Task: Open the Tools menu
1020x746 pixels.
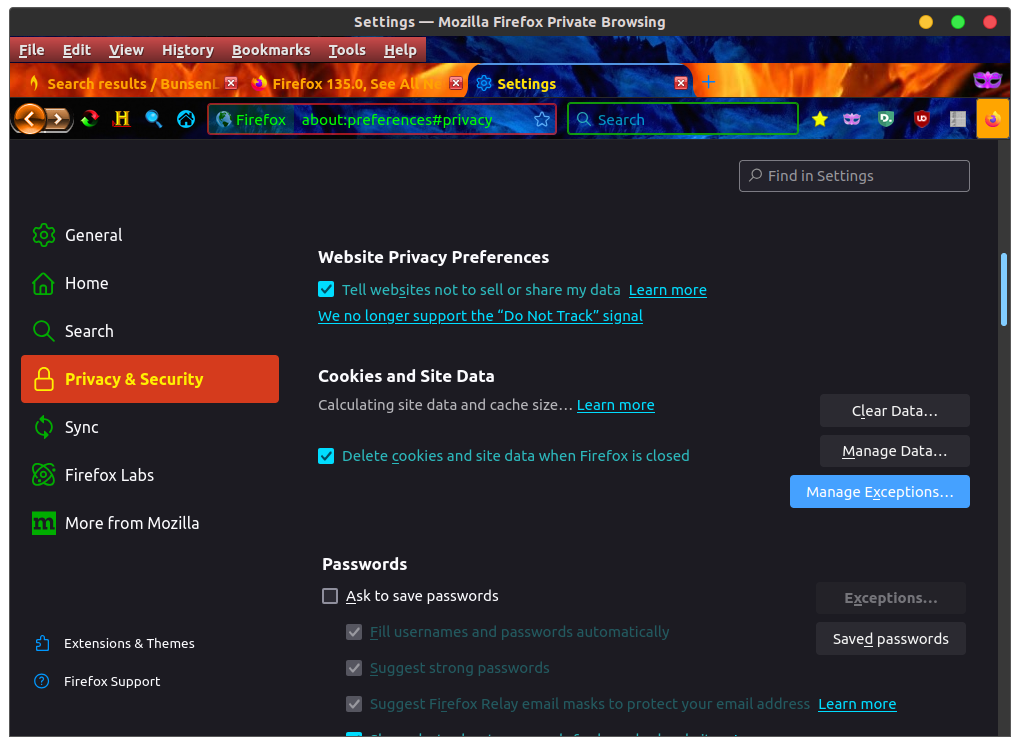Action: (x=347, y=50)
